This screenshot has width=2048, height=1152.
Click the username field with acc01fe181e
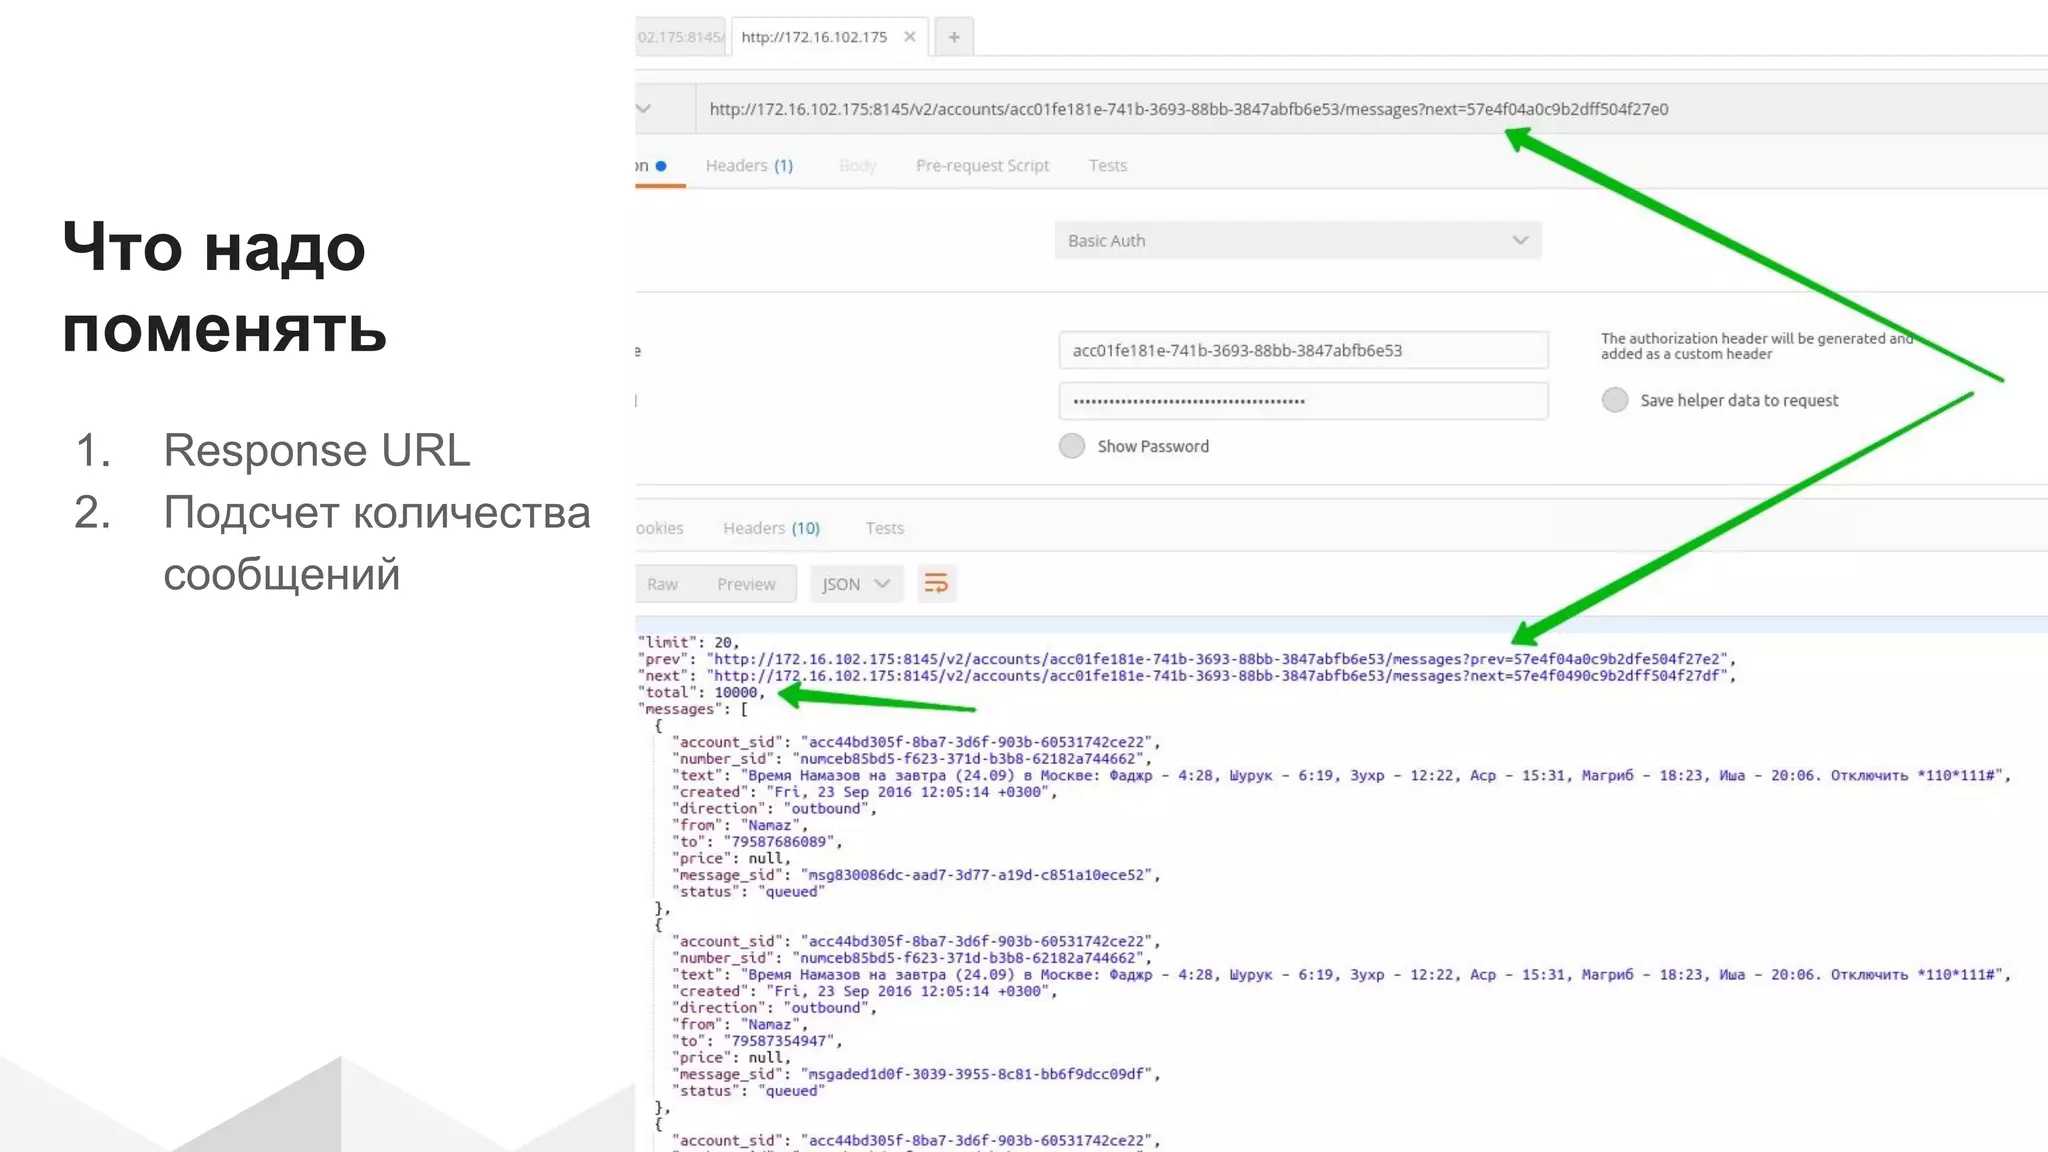(x=1302, y=351)
